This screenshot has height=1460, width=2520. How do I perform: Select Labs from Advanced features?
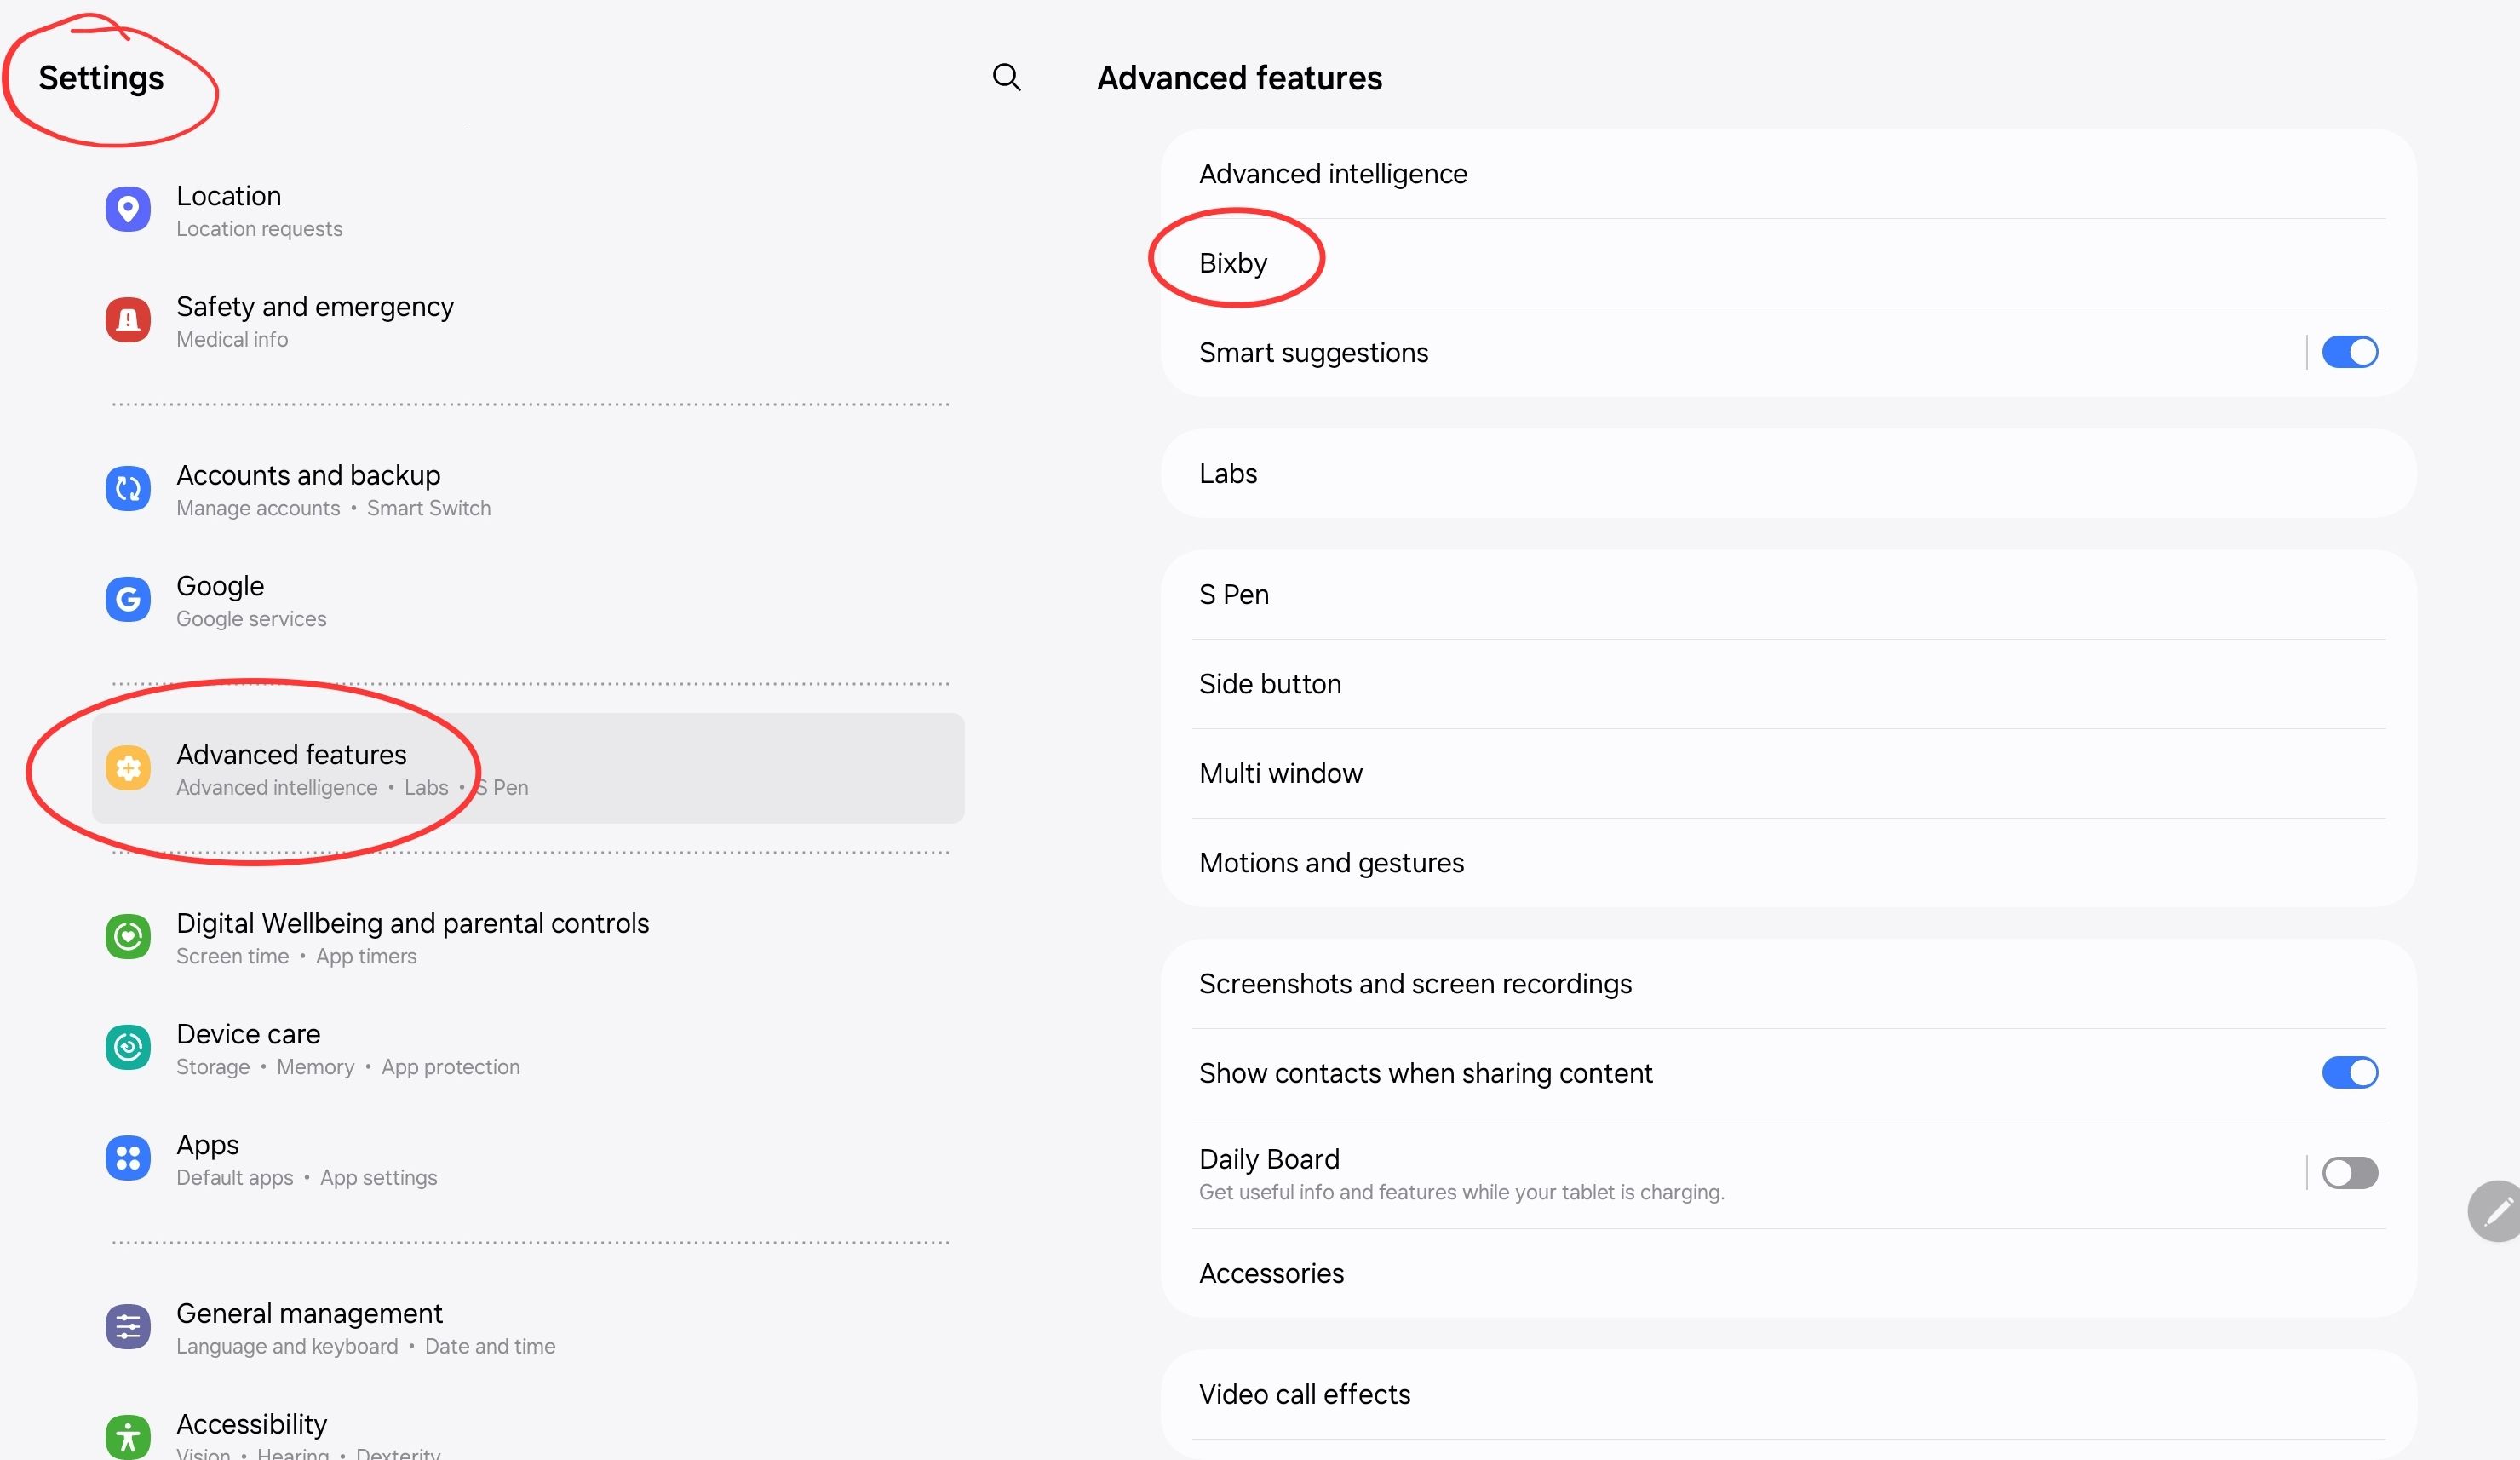pyautogui.click(x=1227, y=473)
